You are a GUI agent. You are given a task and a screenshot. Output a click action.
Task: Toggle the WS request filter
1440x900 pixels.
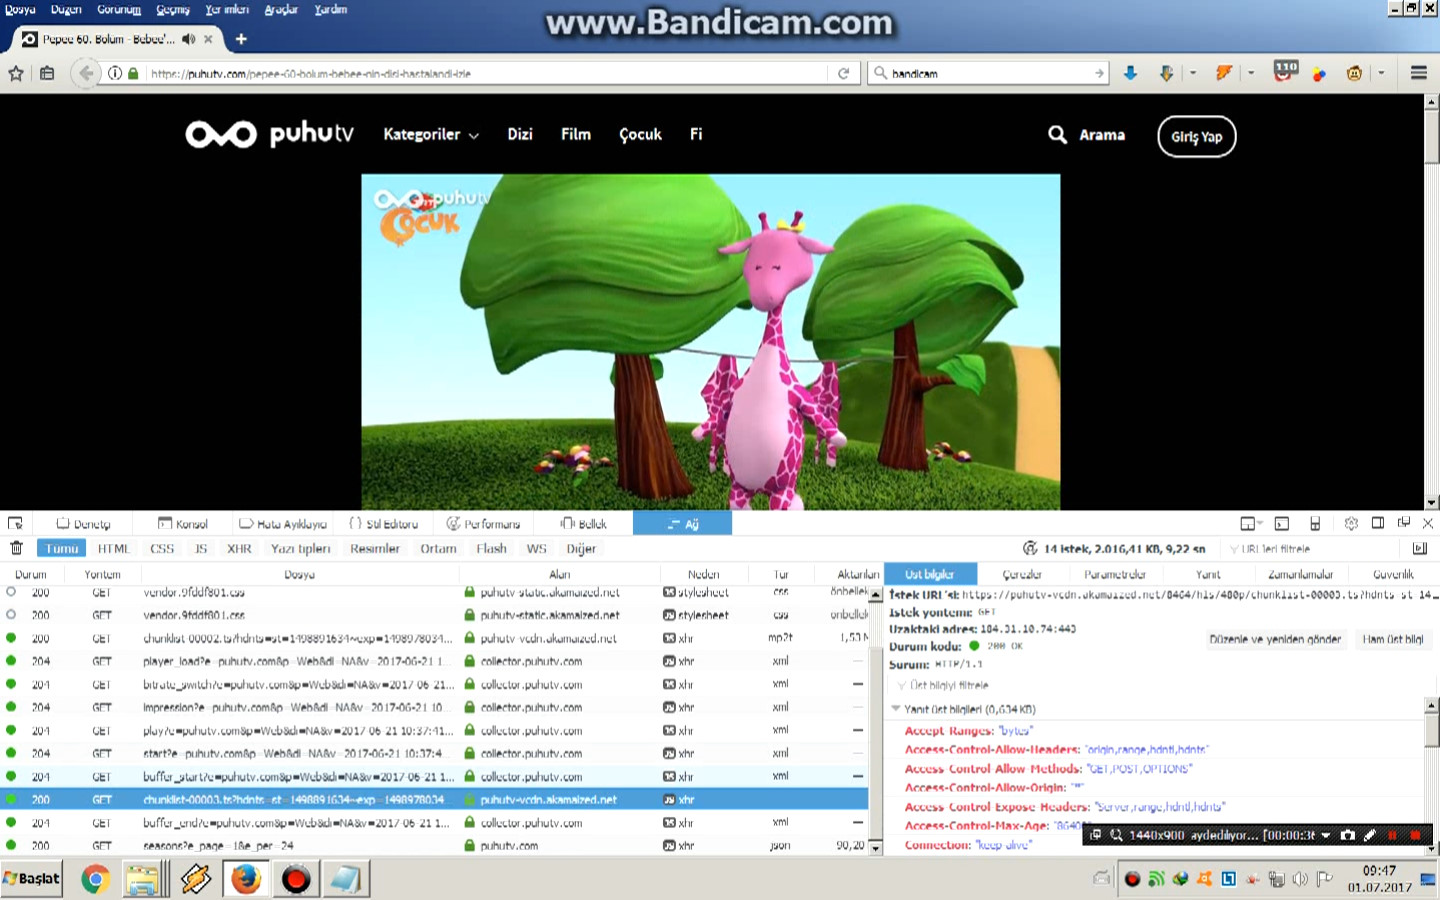(537, 548)
